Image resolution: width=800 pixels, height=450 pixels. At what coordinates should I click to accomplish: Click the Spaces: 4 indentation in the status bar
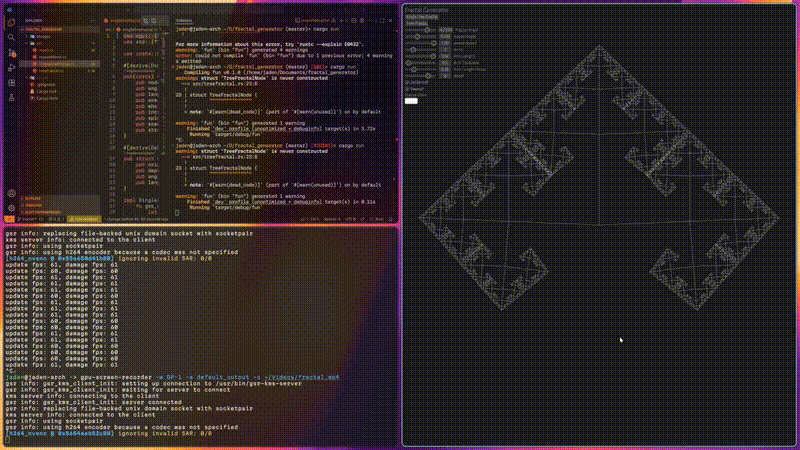(x=332, y=219)
